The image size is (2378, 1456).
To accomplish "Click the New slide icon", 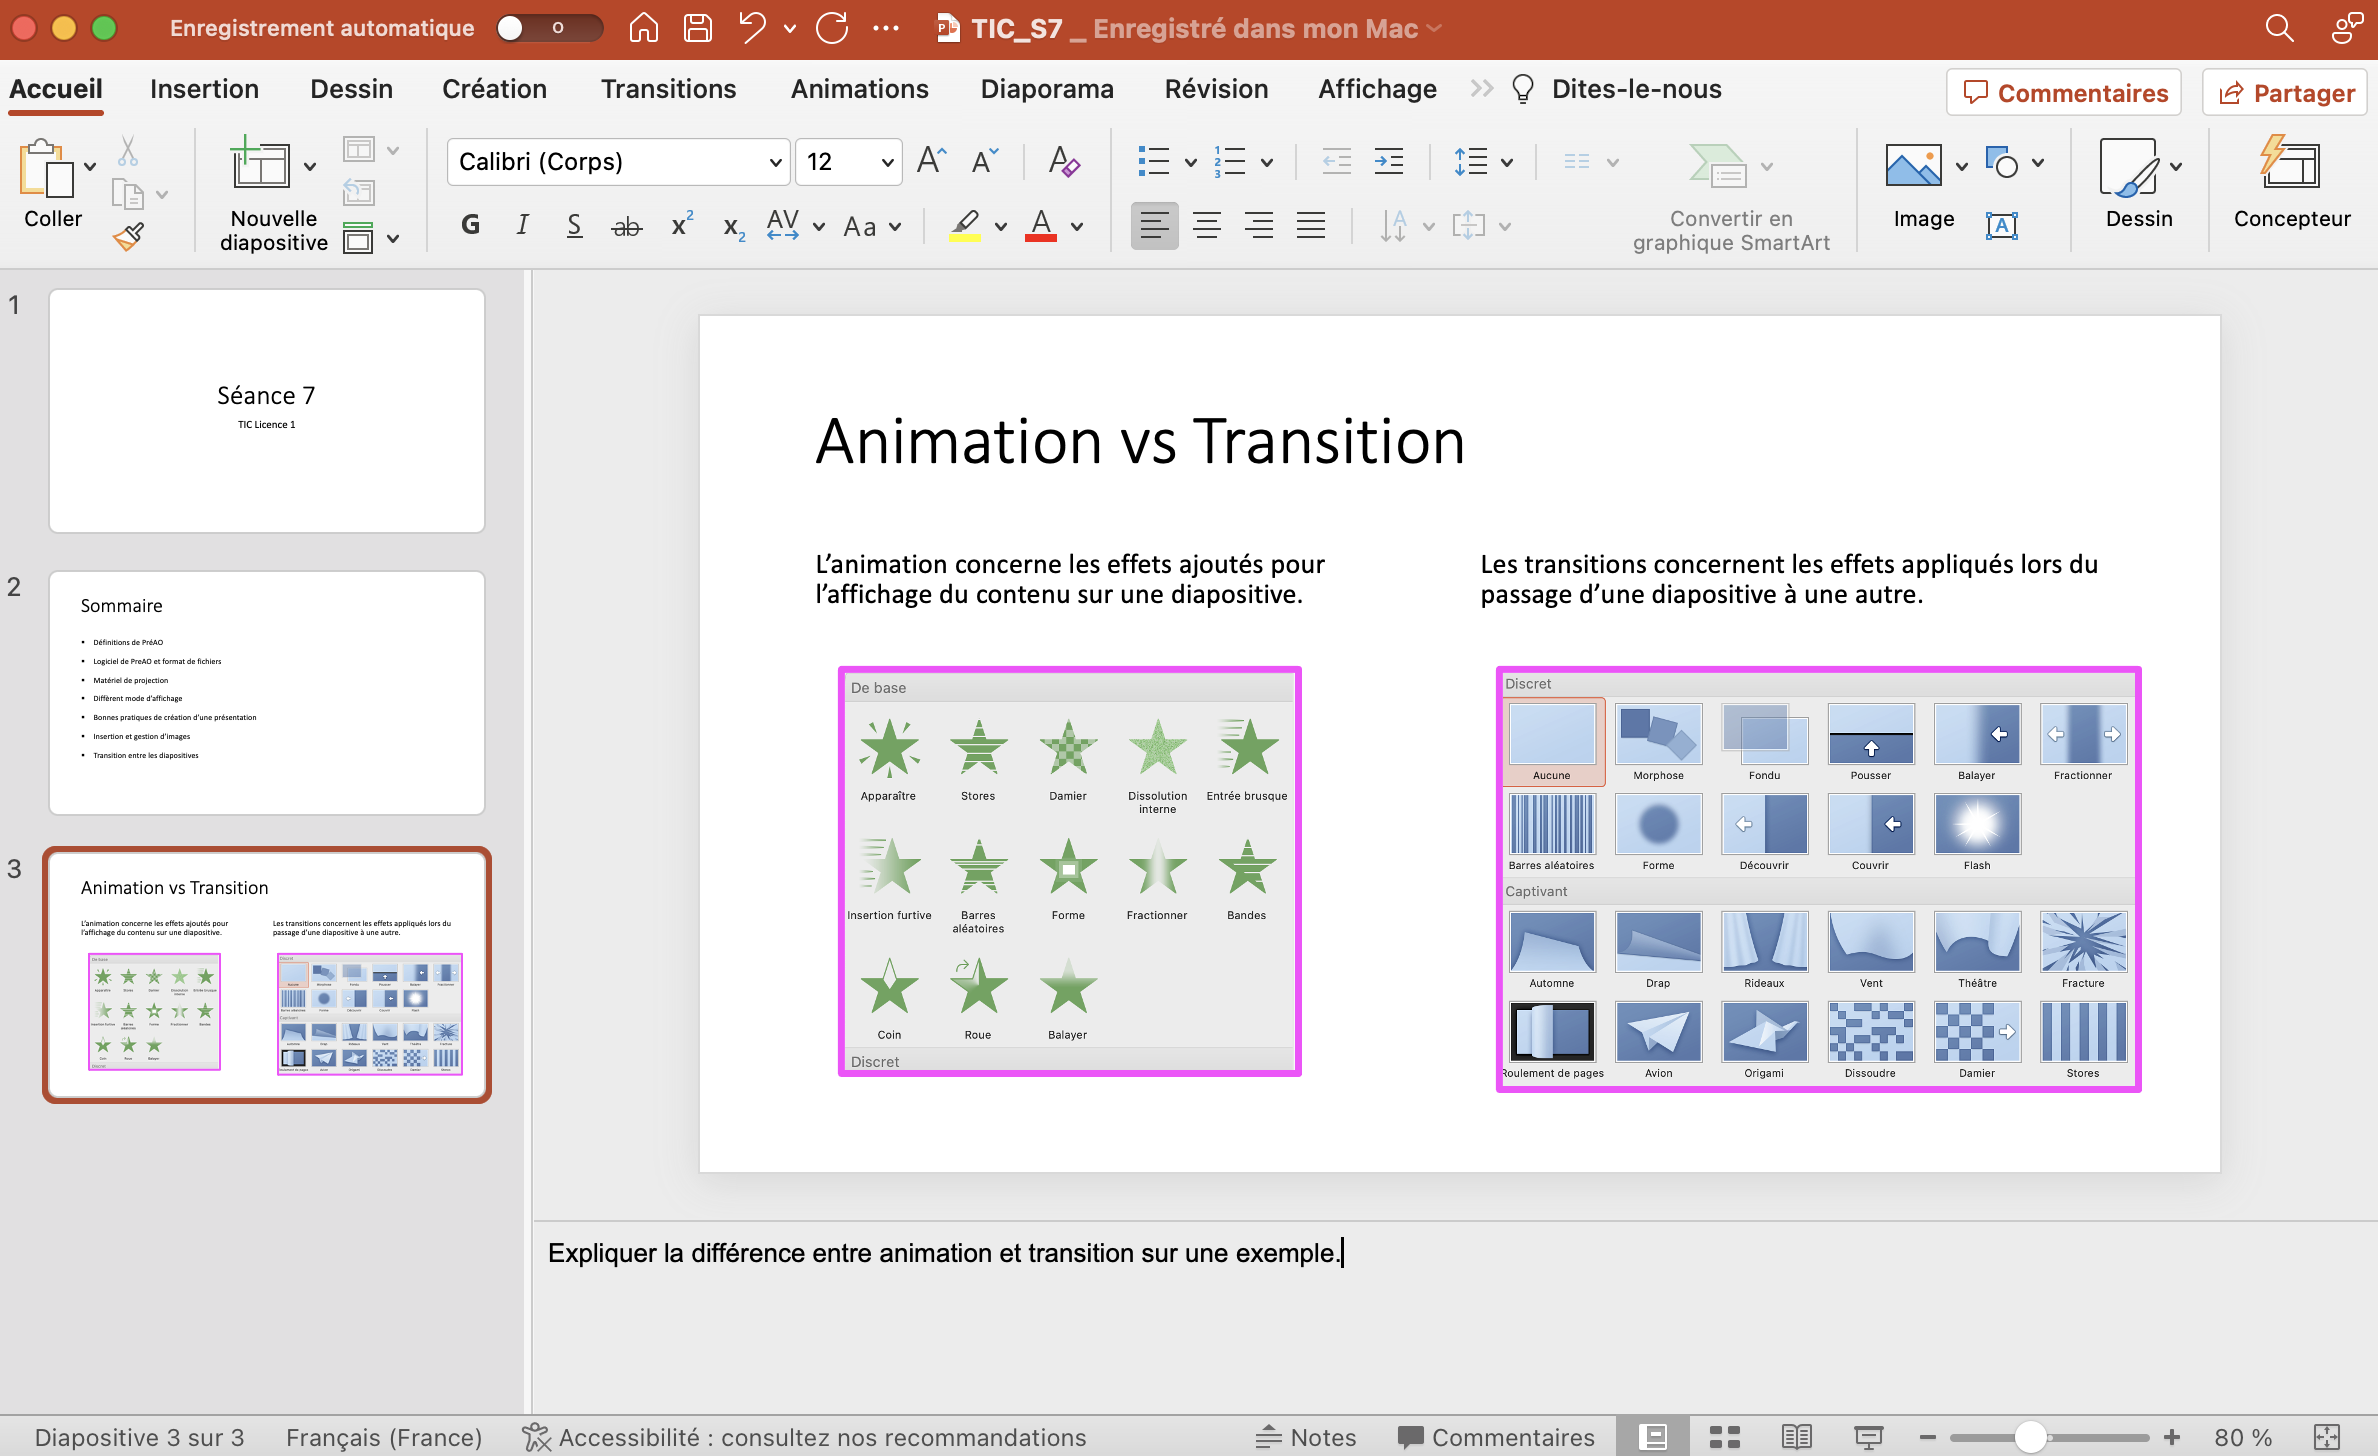I will [x=259, y=163].
